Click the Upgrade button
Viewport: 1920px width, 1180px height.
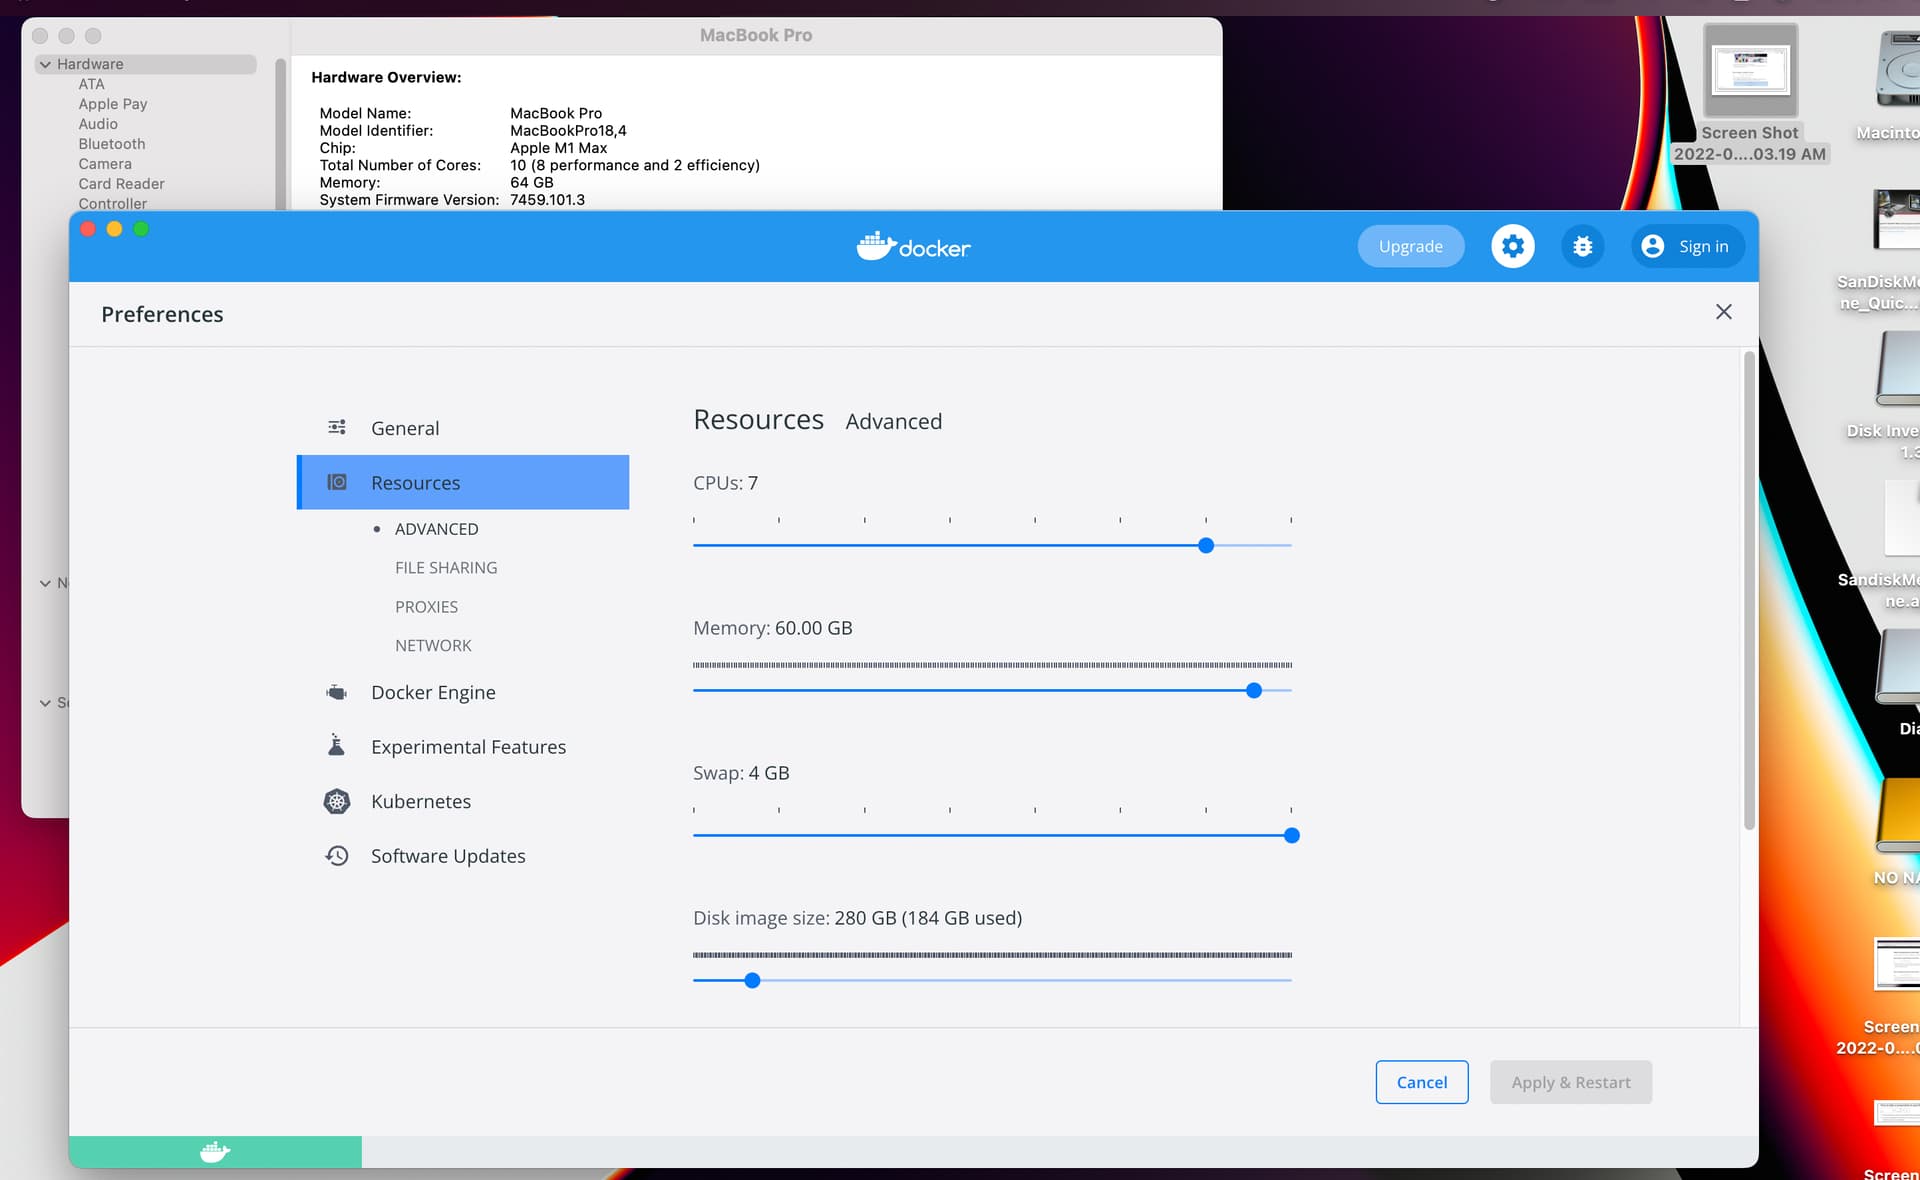(x=1410, y=246)
